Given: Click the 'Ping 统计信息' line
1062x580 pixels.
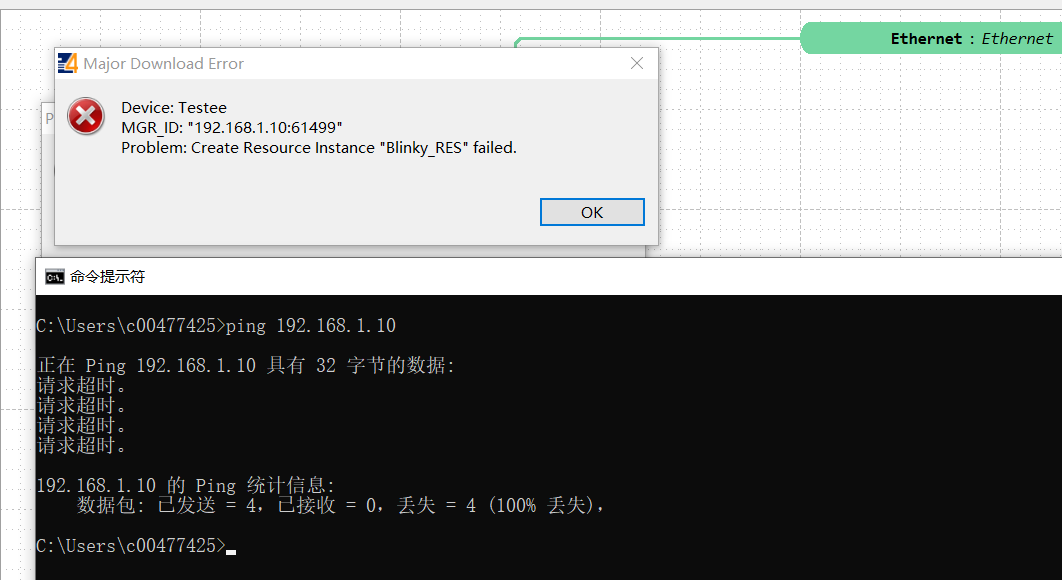Looking at the screenshot, I should click(186, 485).
